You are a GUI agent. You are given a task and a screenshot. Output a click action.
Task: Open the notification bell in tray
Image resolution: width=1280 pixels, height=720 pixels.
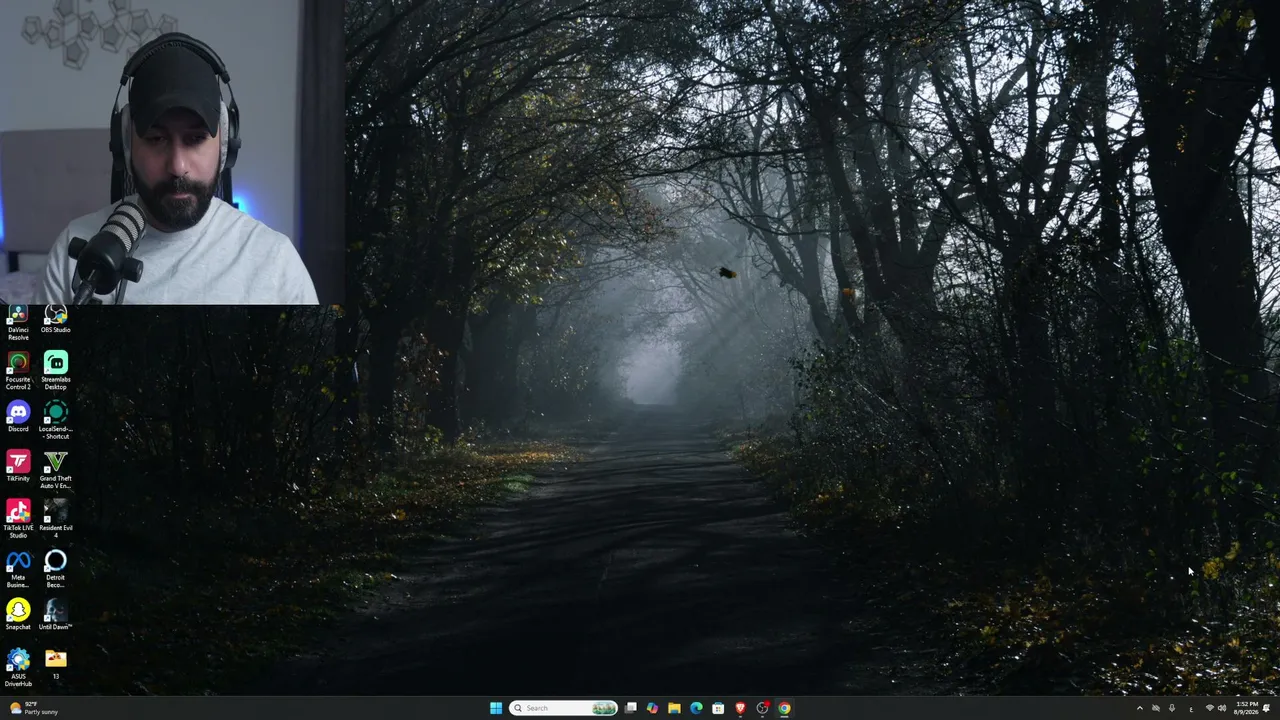pos(1267,708)
